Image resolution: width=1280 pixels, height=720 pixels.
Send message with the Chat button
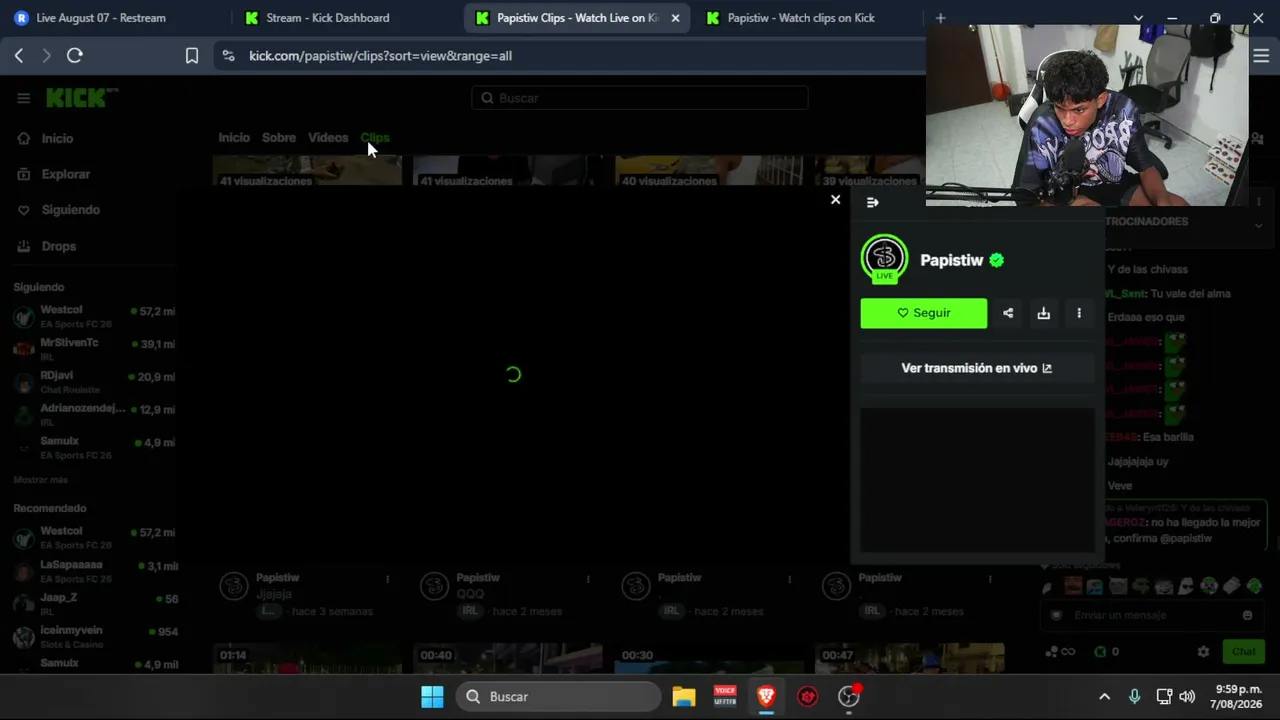click(1243, 652)
